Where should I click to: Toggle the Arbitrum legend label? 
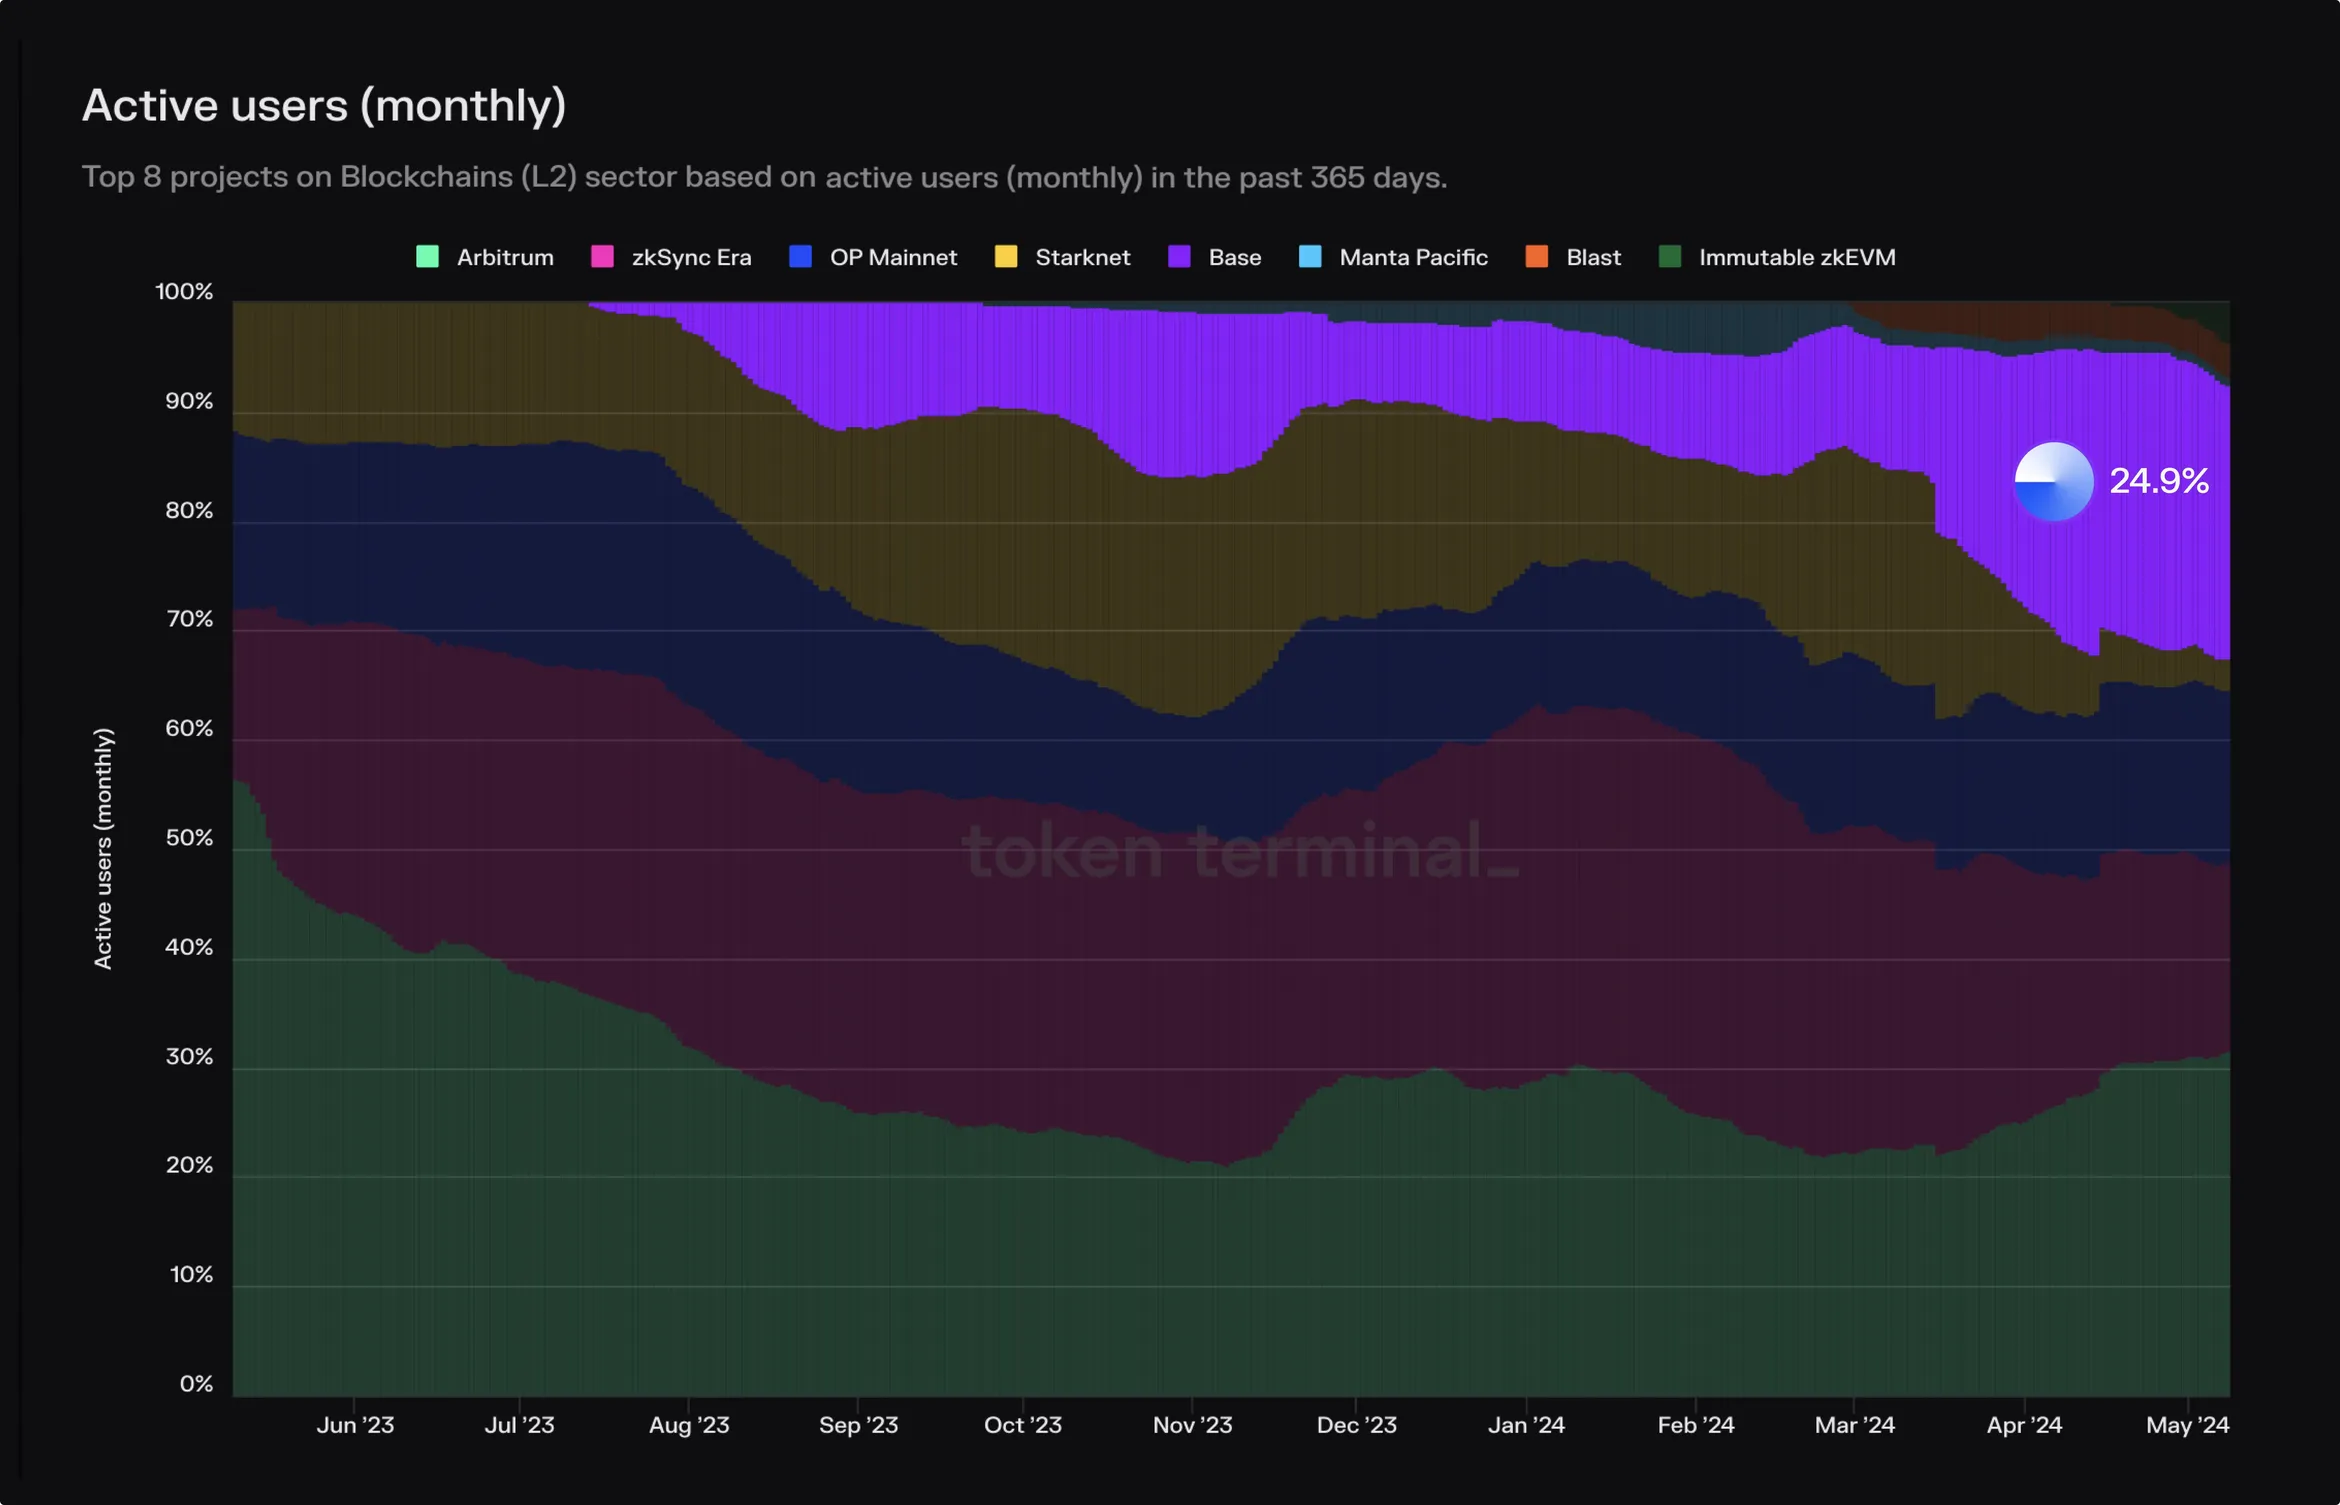point(505,258)
